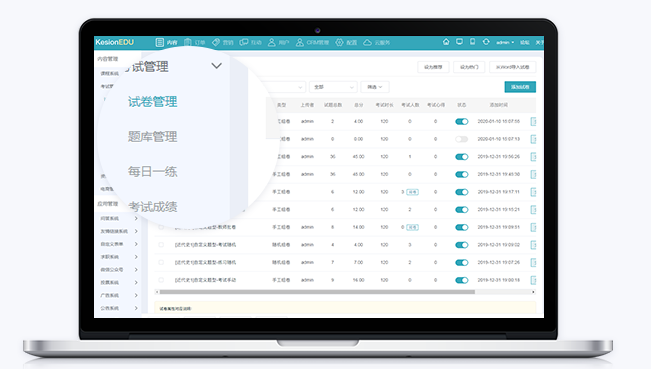Click the horizontal scrollbar thumb
651x369 pixels.
click(317, 292)
